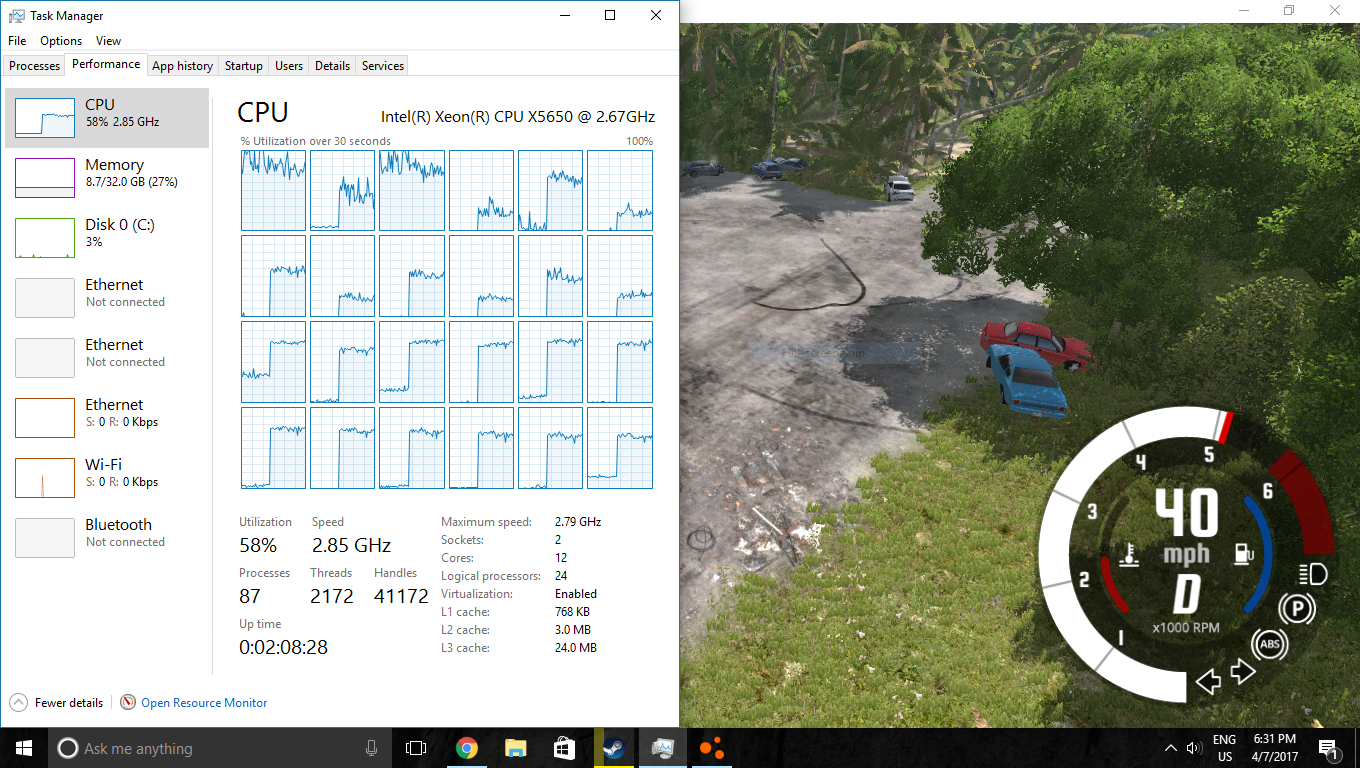Switch to Steam on the taskbar
Image resolution: width=1360 pixels, height=768 pixels.
click(613, 748)
